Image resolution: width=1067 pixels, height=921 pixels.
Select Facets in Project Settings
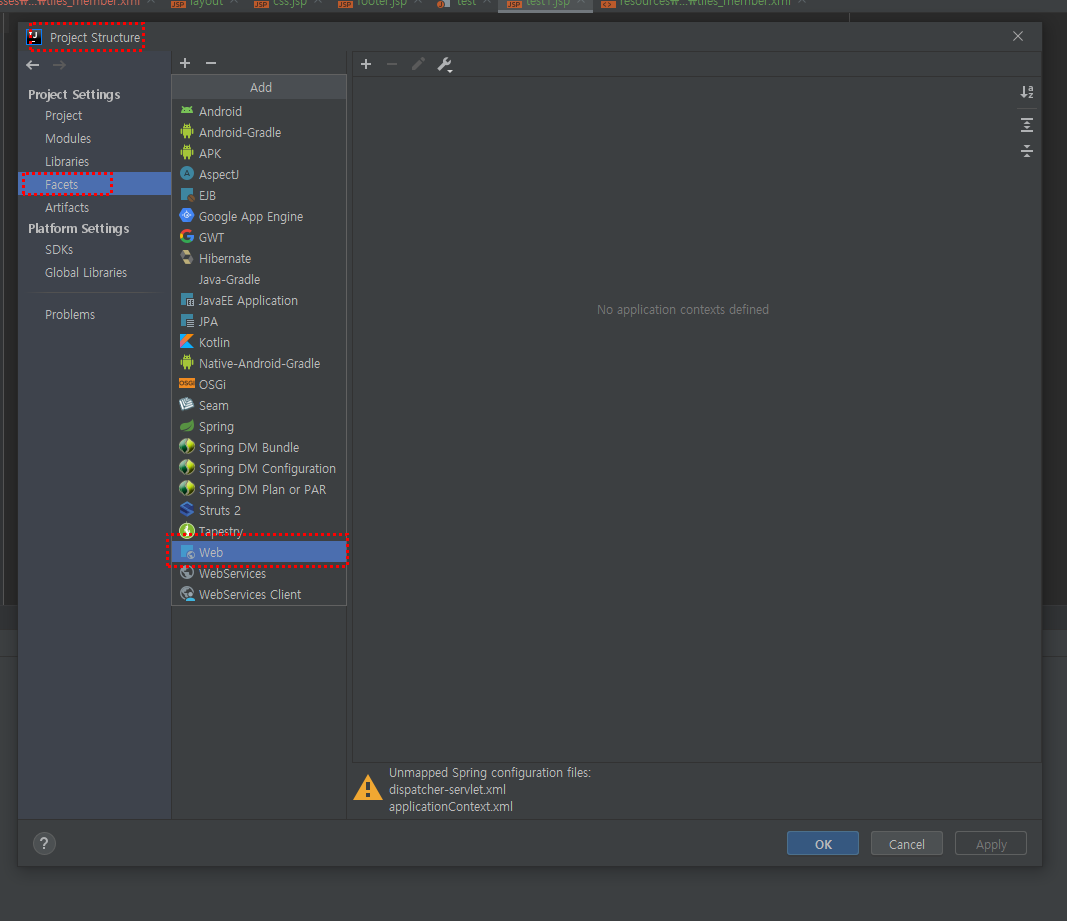click(x=95, y=184)
